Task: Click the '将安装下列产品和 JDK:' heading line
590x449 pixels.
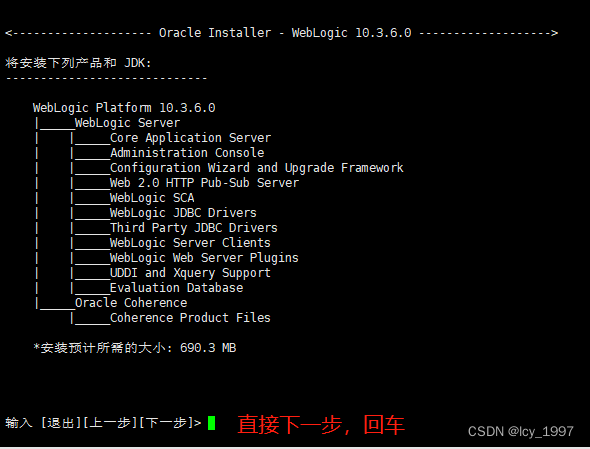Action: pyautogui.click(x=78, y=63)
